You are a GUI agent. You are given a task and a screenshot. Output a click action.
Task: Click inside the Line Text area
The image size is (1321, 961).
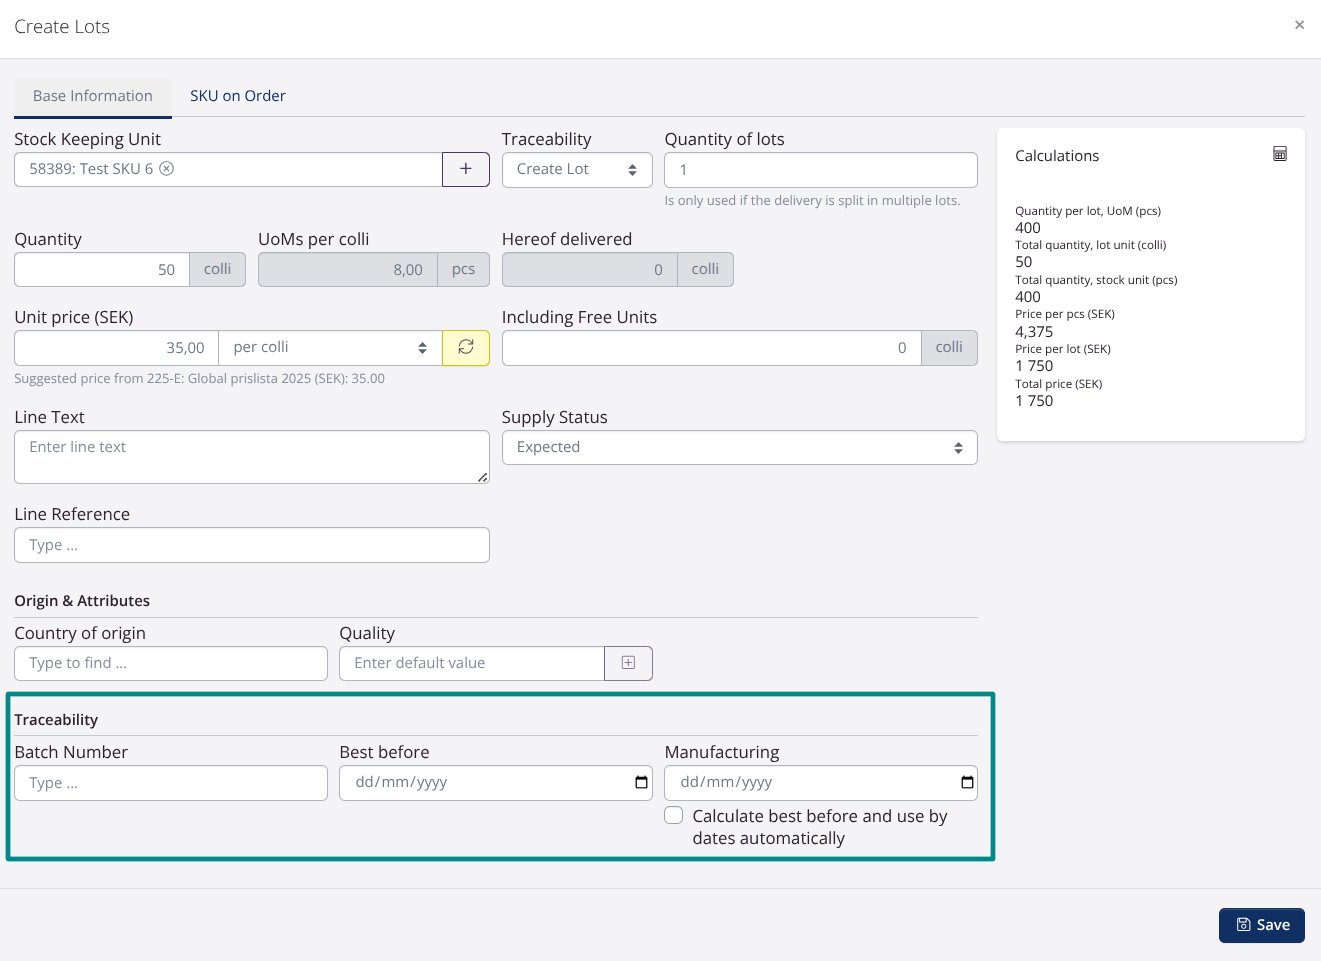251,456
